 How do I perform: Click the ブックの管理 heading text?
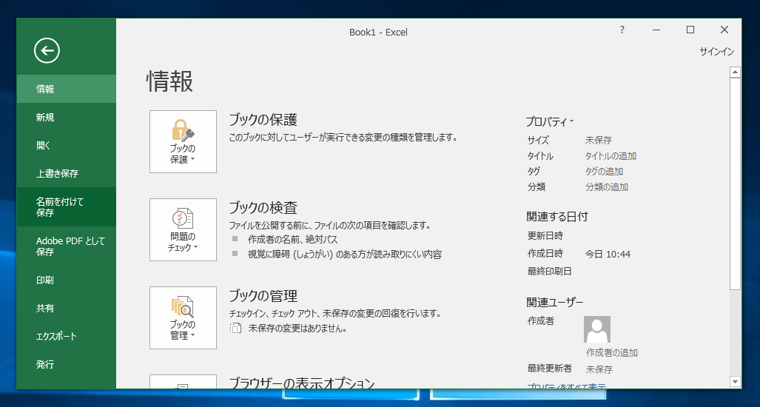(263, 296)
